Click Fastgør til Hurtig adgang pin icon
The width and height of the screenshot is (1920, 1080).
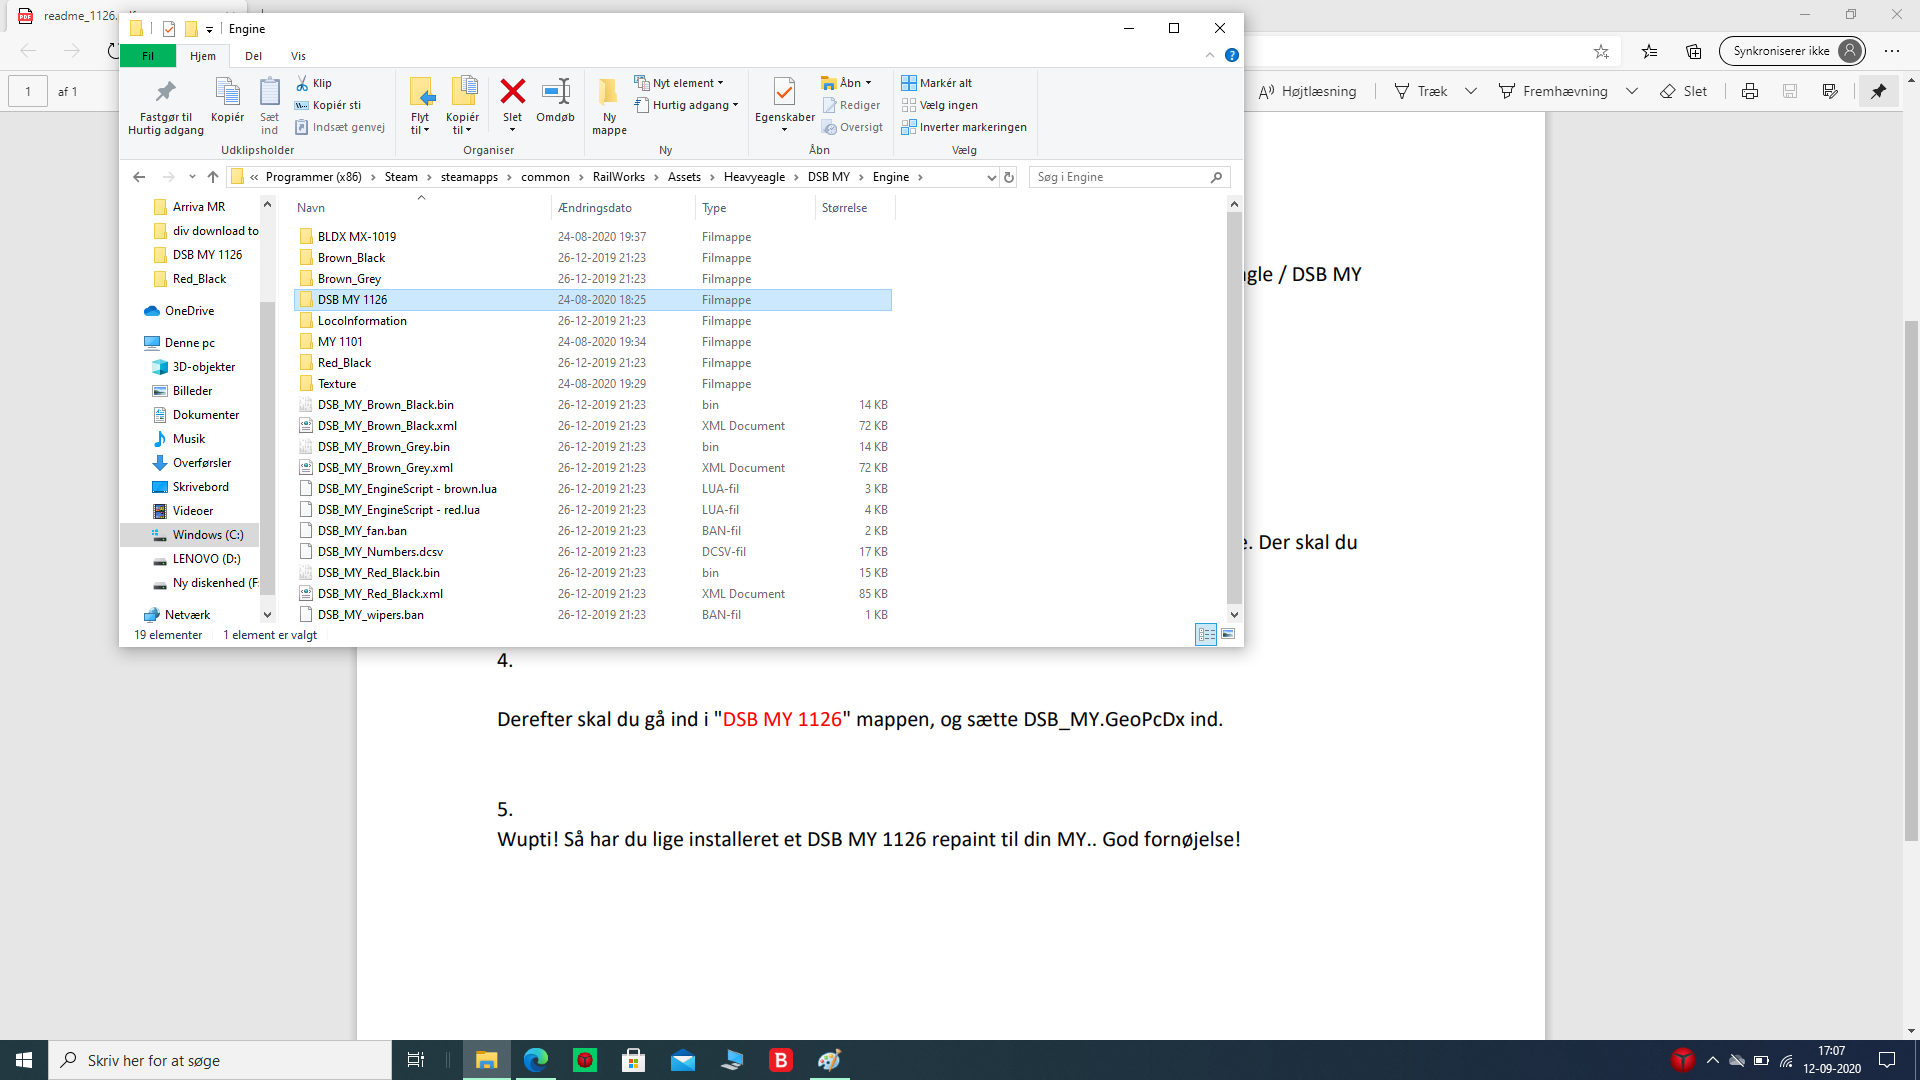point(166,92)
